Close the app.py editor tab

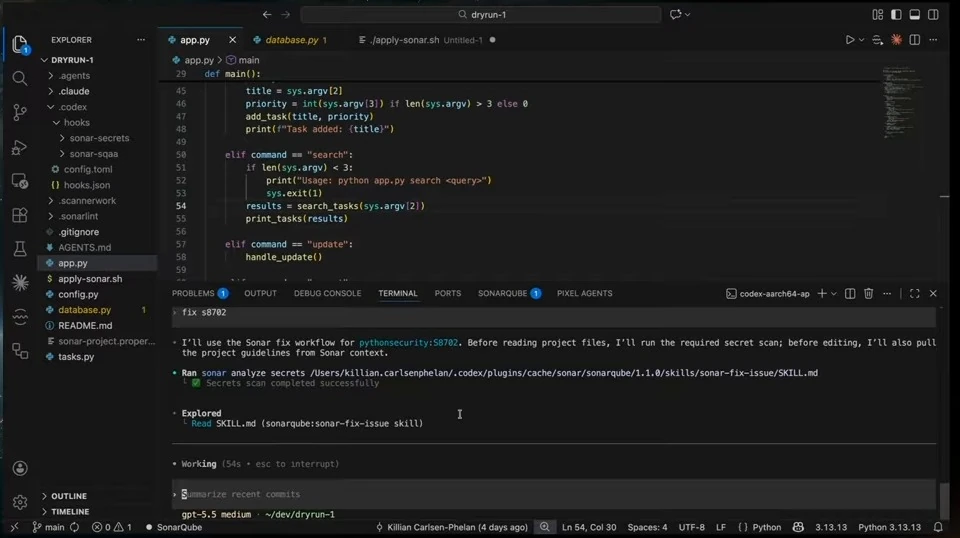pos(232,40)
